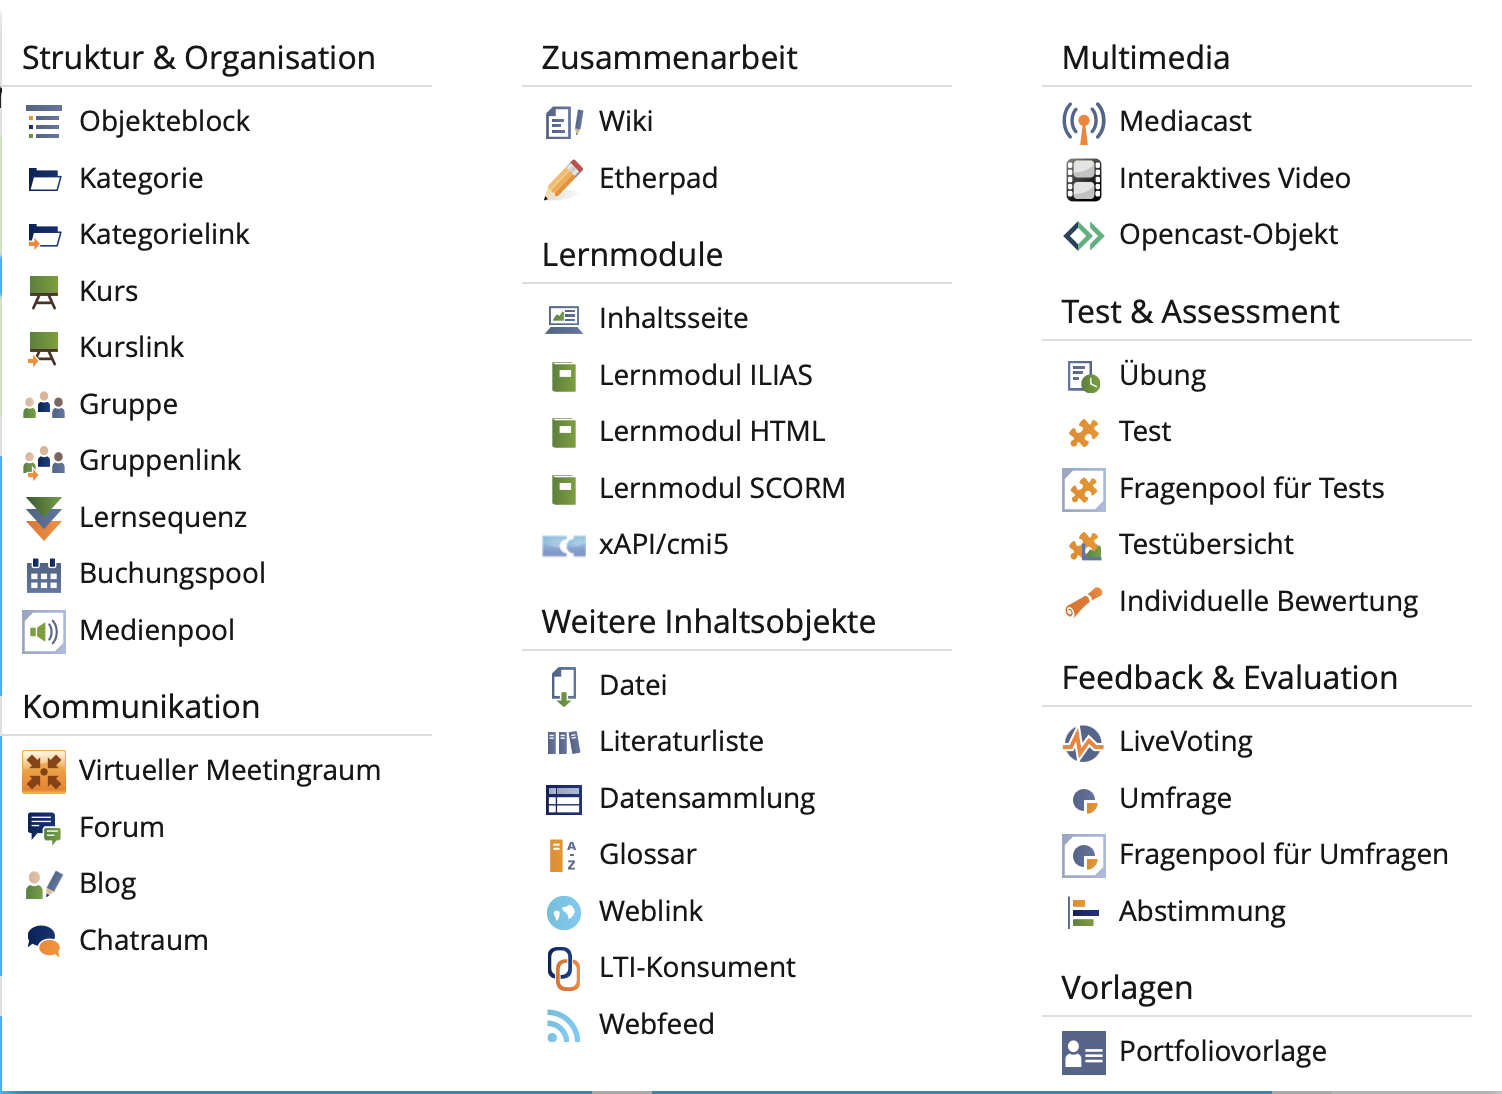Click the Buchungspool calendar icon
The width and height of the screenshot is (1502, 1094).
click(x=44, y=575)
